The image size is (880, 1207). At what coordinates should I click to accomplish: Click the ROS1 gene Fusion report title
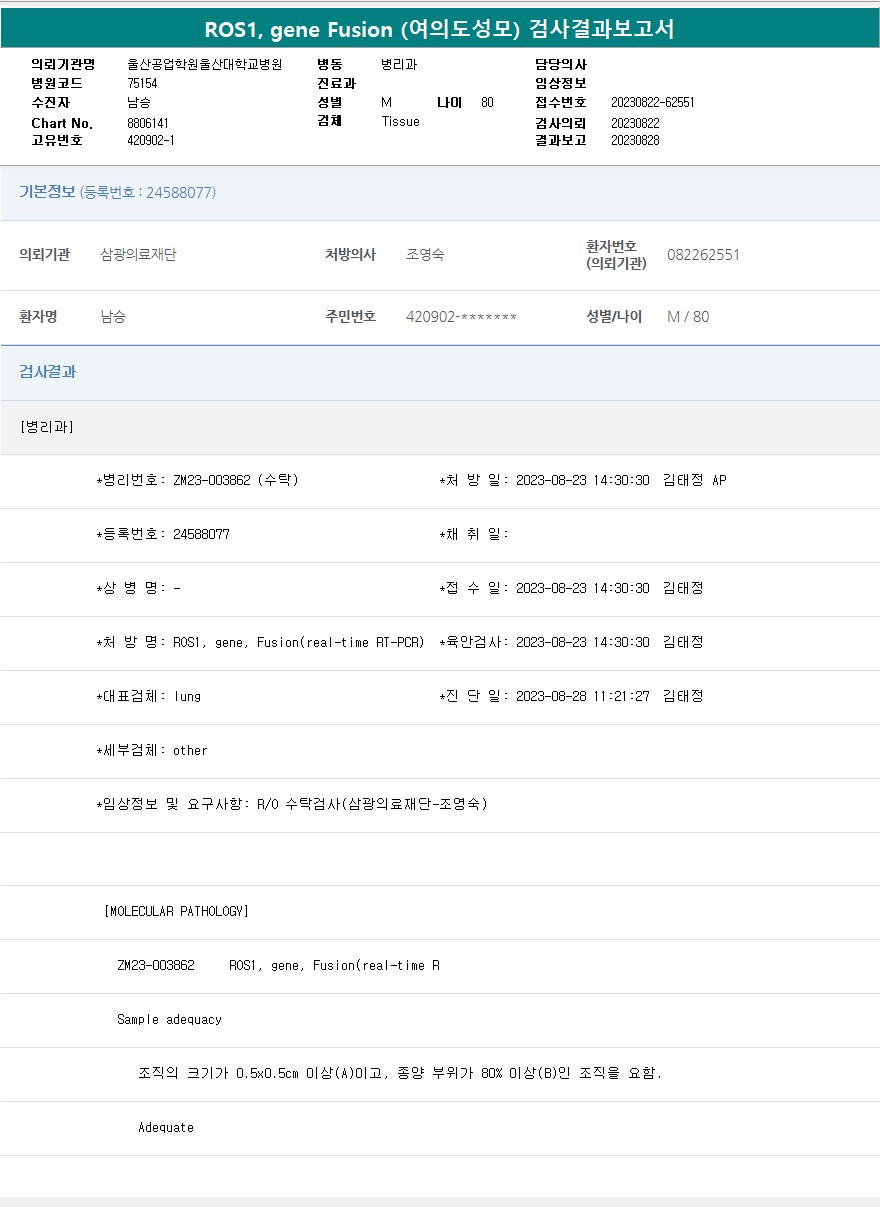(x=439, y=29)
